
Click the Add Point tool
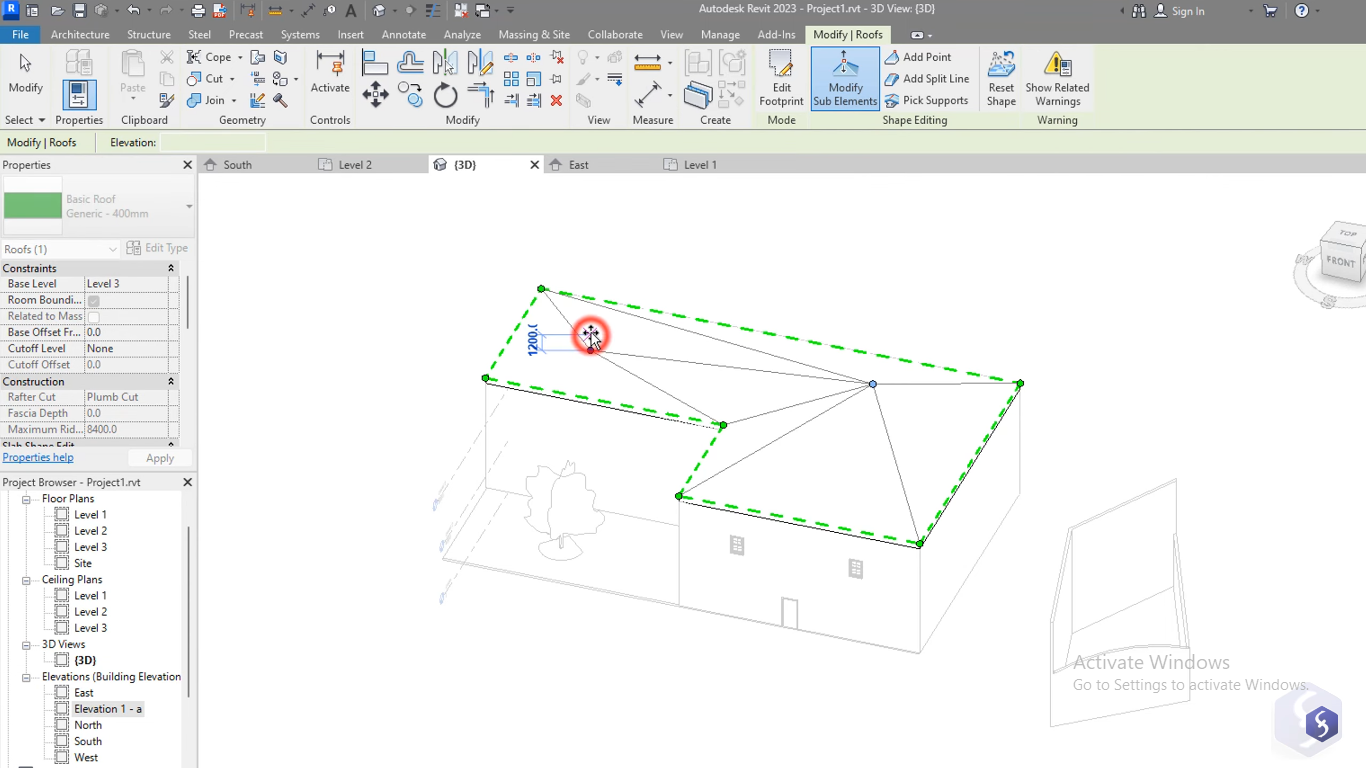click(922, 57)
